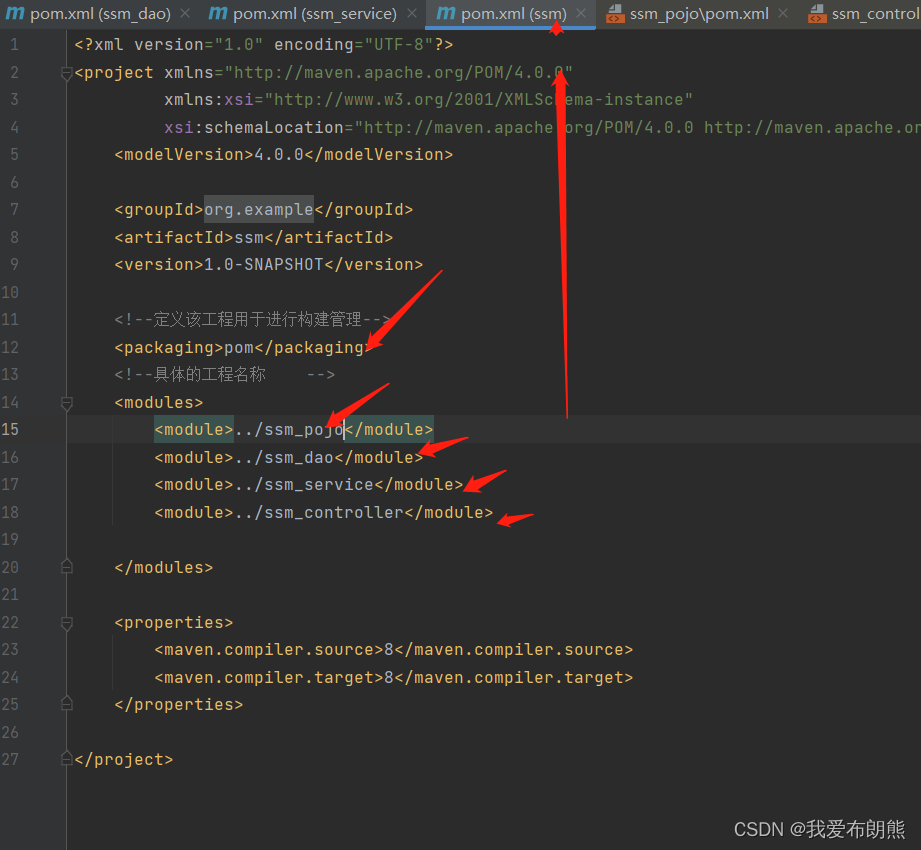Screen dimensions: 921x850
Task: Click the xsi:schemaLocation attribute line
Action: pyautogui.click(x=542, y=127)
